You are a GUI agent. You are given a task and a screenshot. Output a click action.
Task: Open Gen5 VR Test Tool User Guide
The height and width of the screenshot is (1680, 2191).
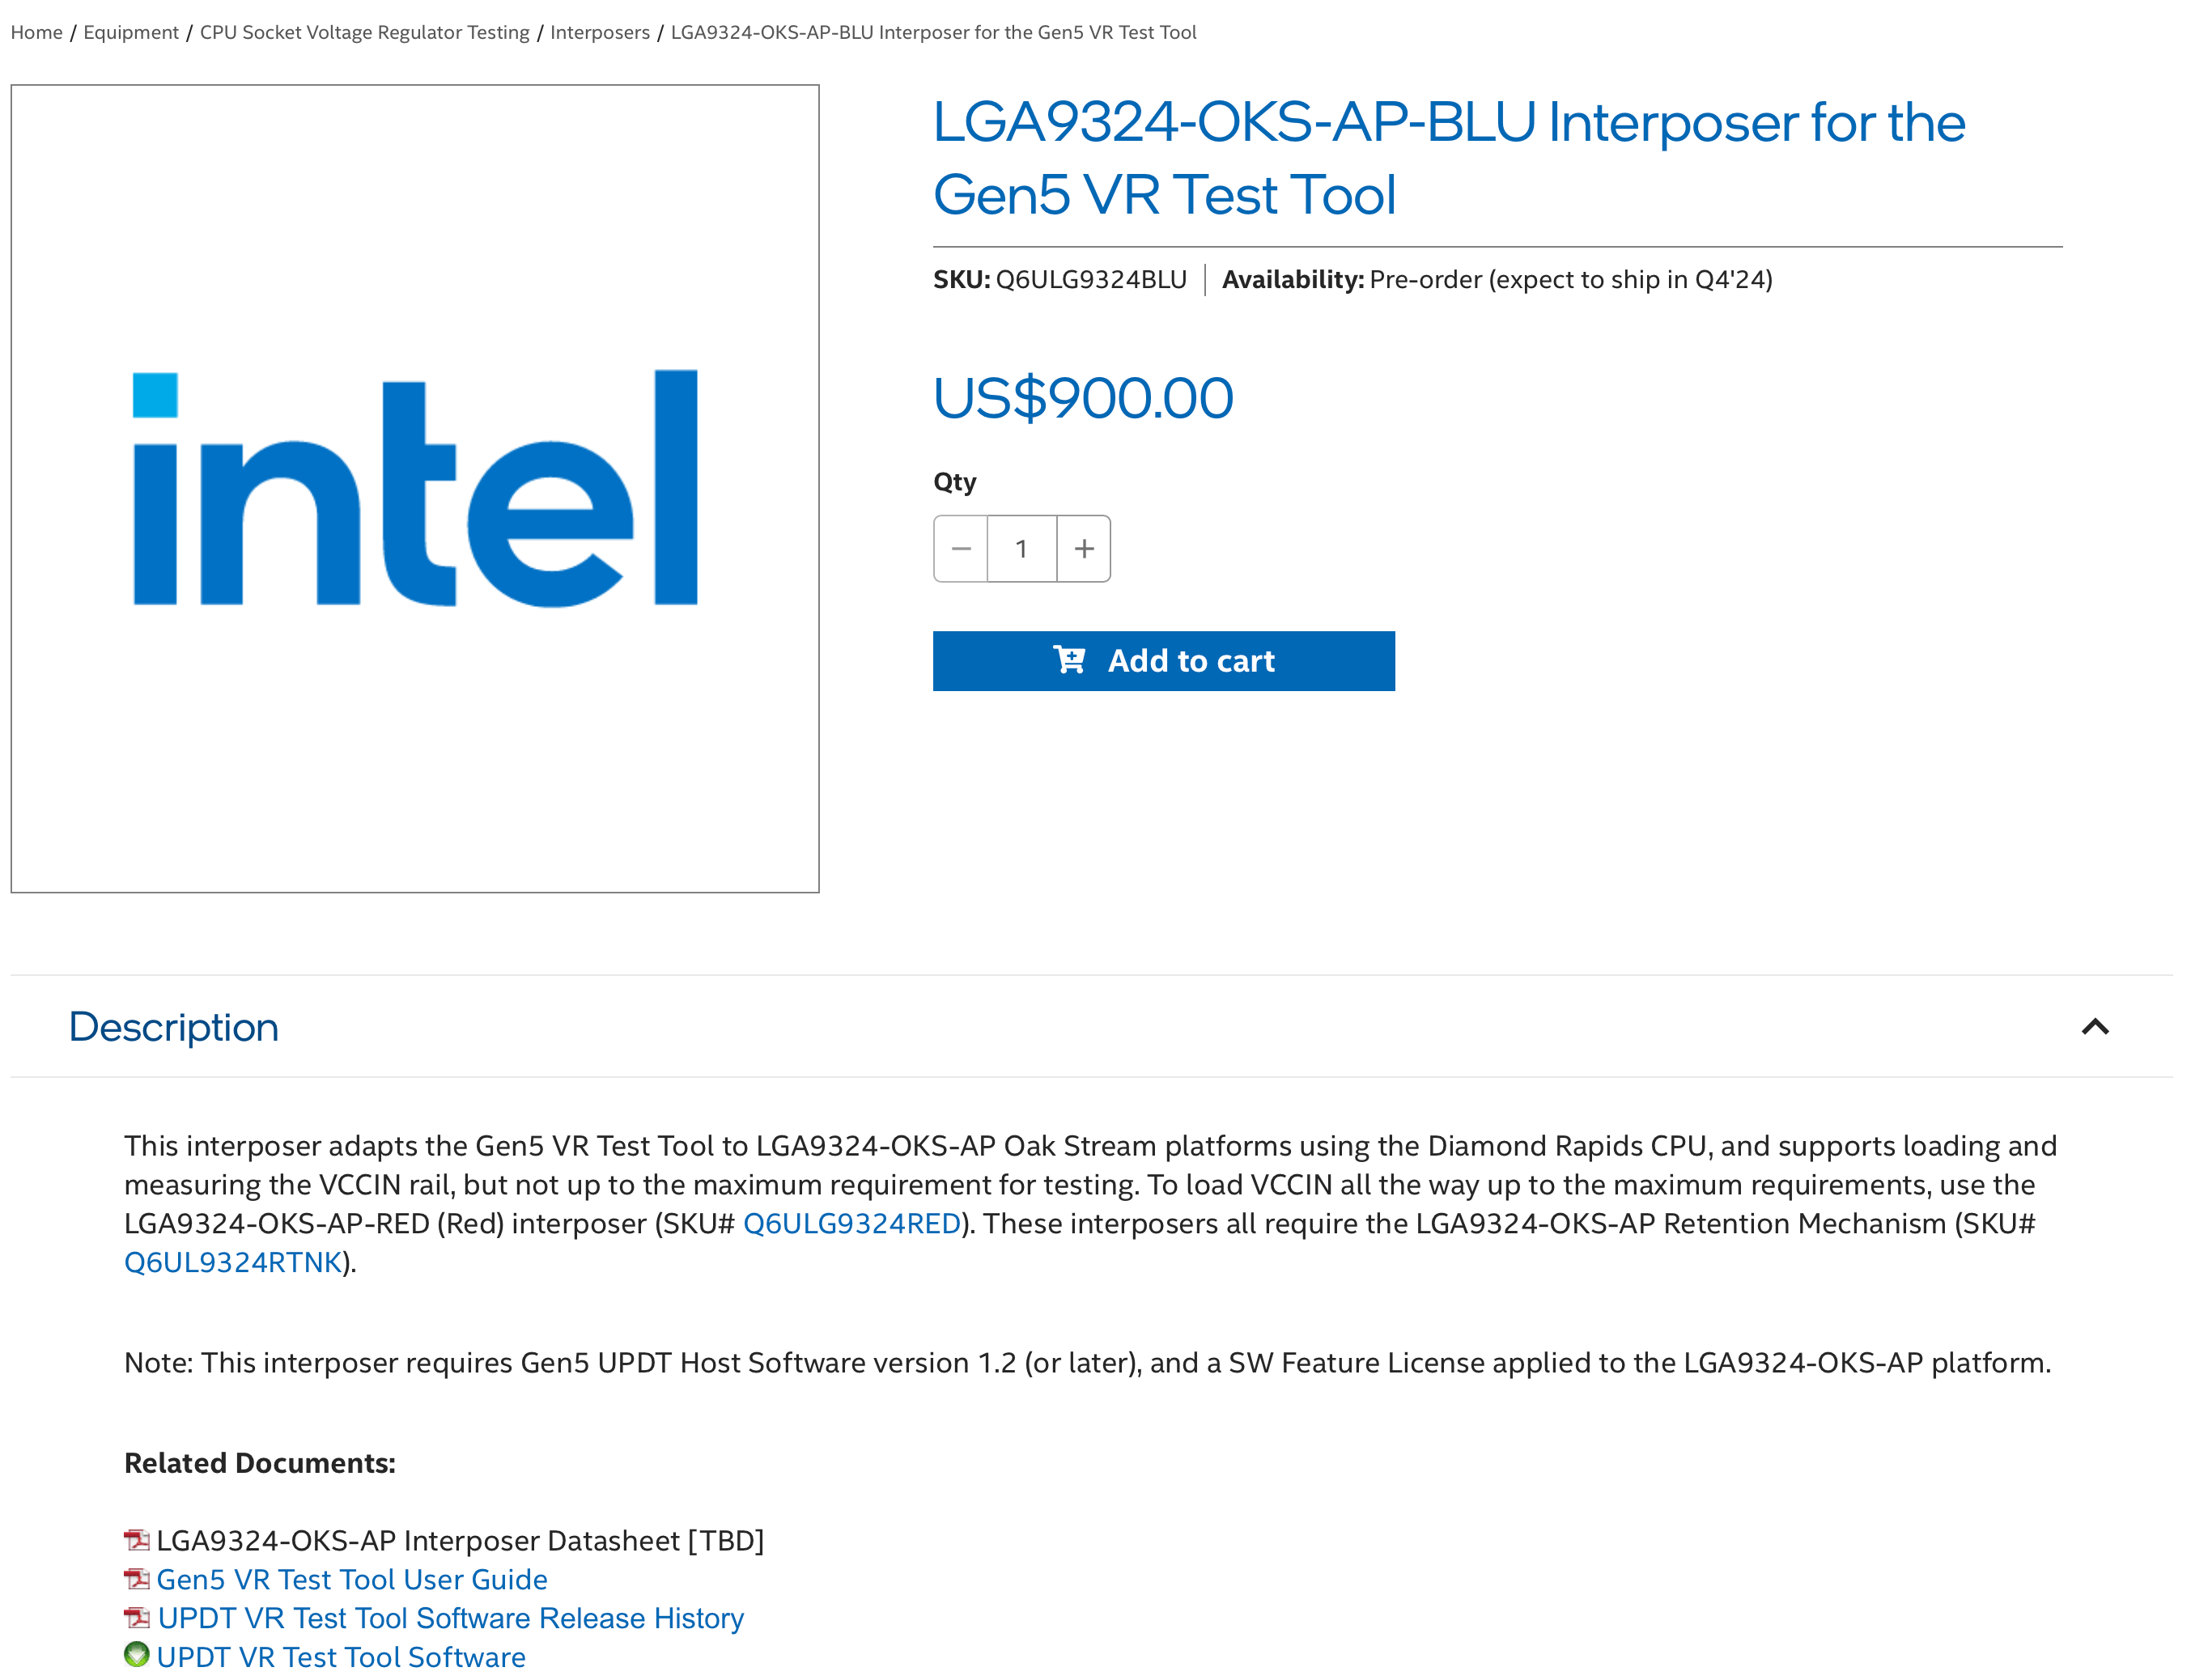click(x=352, y=1579)
